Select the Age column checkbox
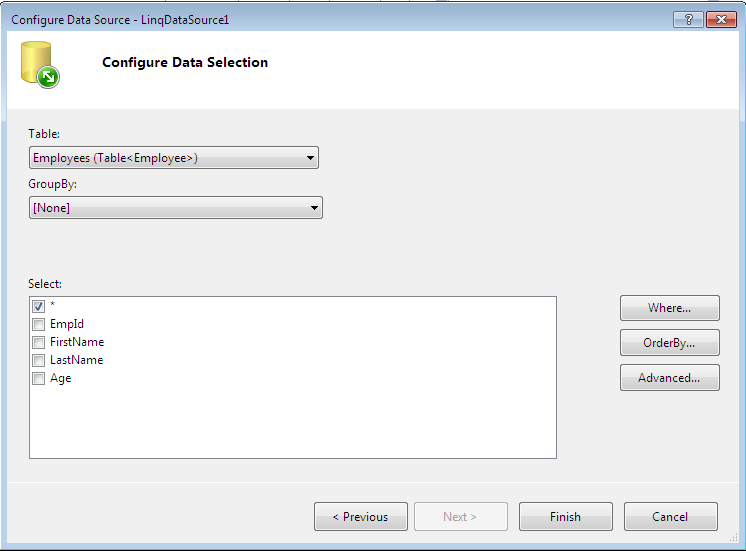The image size is (746, 551). point(39,378)
